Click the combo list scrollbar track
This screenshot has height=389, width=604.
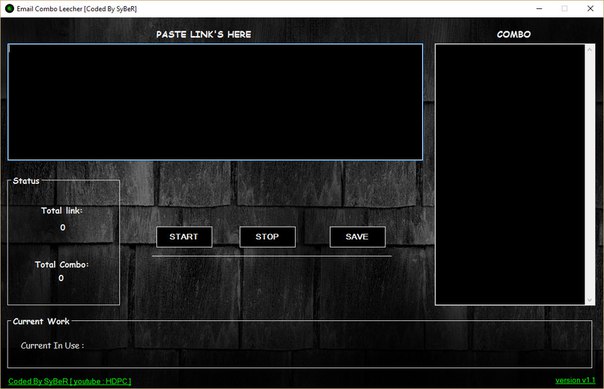(x=590, y=174)
